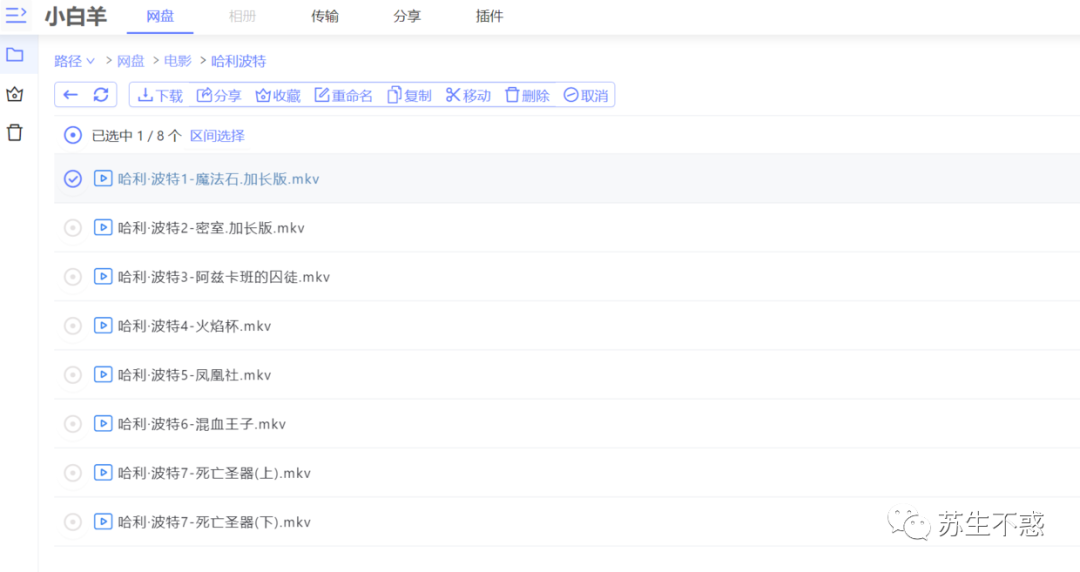Open 哈利·波特4-火焰杯.mkv file name
Screen dimensions: 1080x572
(x=194, y=326)
